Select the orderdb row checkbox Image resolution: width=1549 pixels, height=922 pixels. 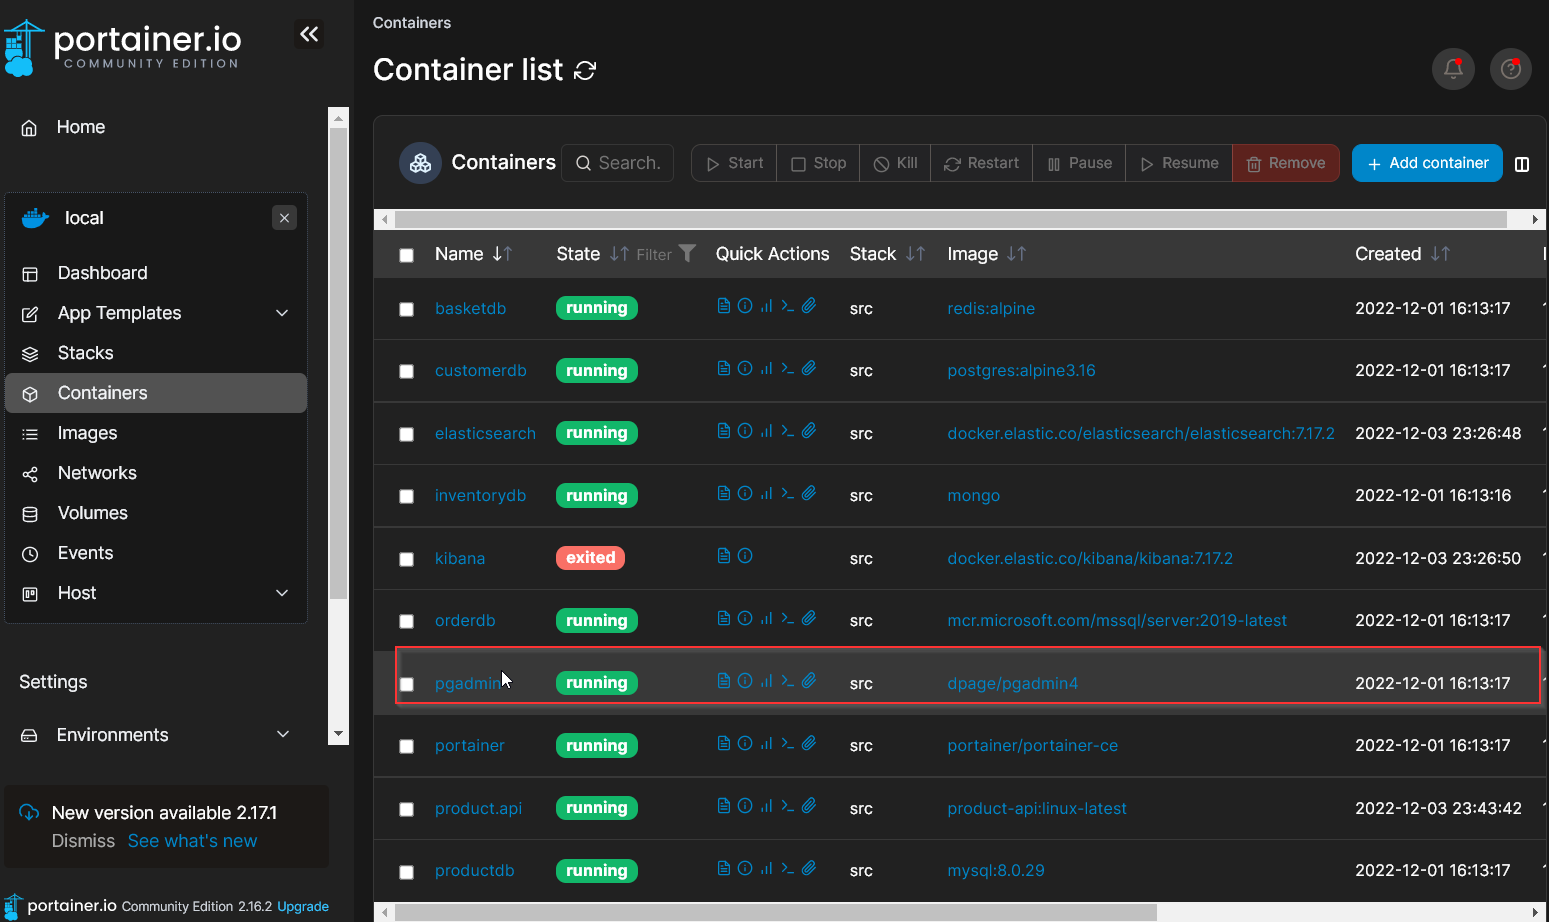tap(406, 621)
